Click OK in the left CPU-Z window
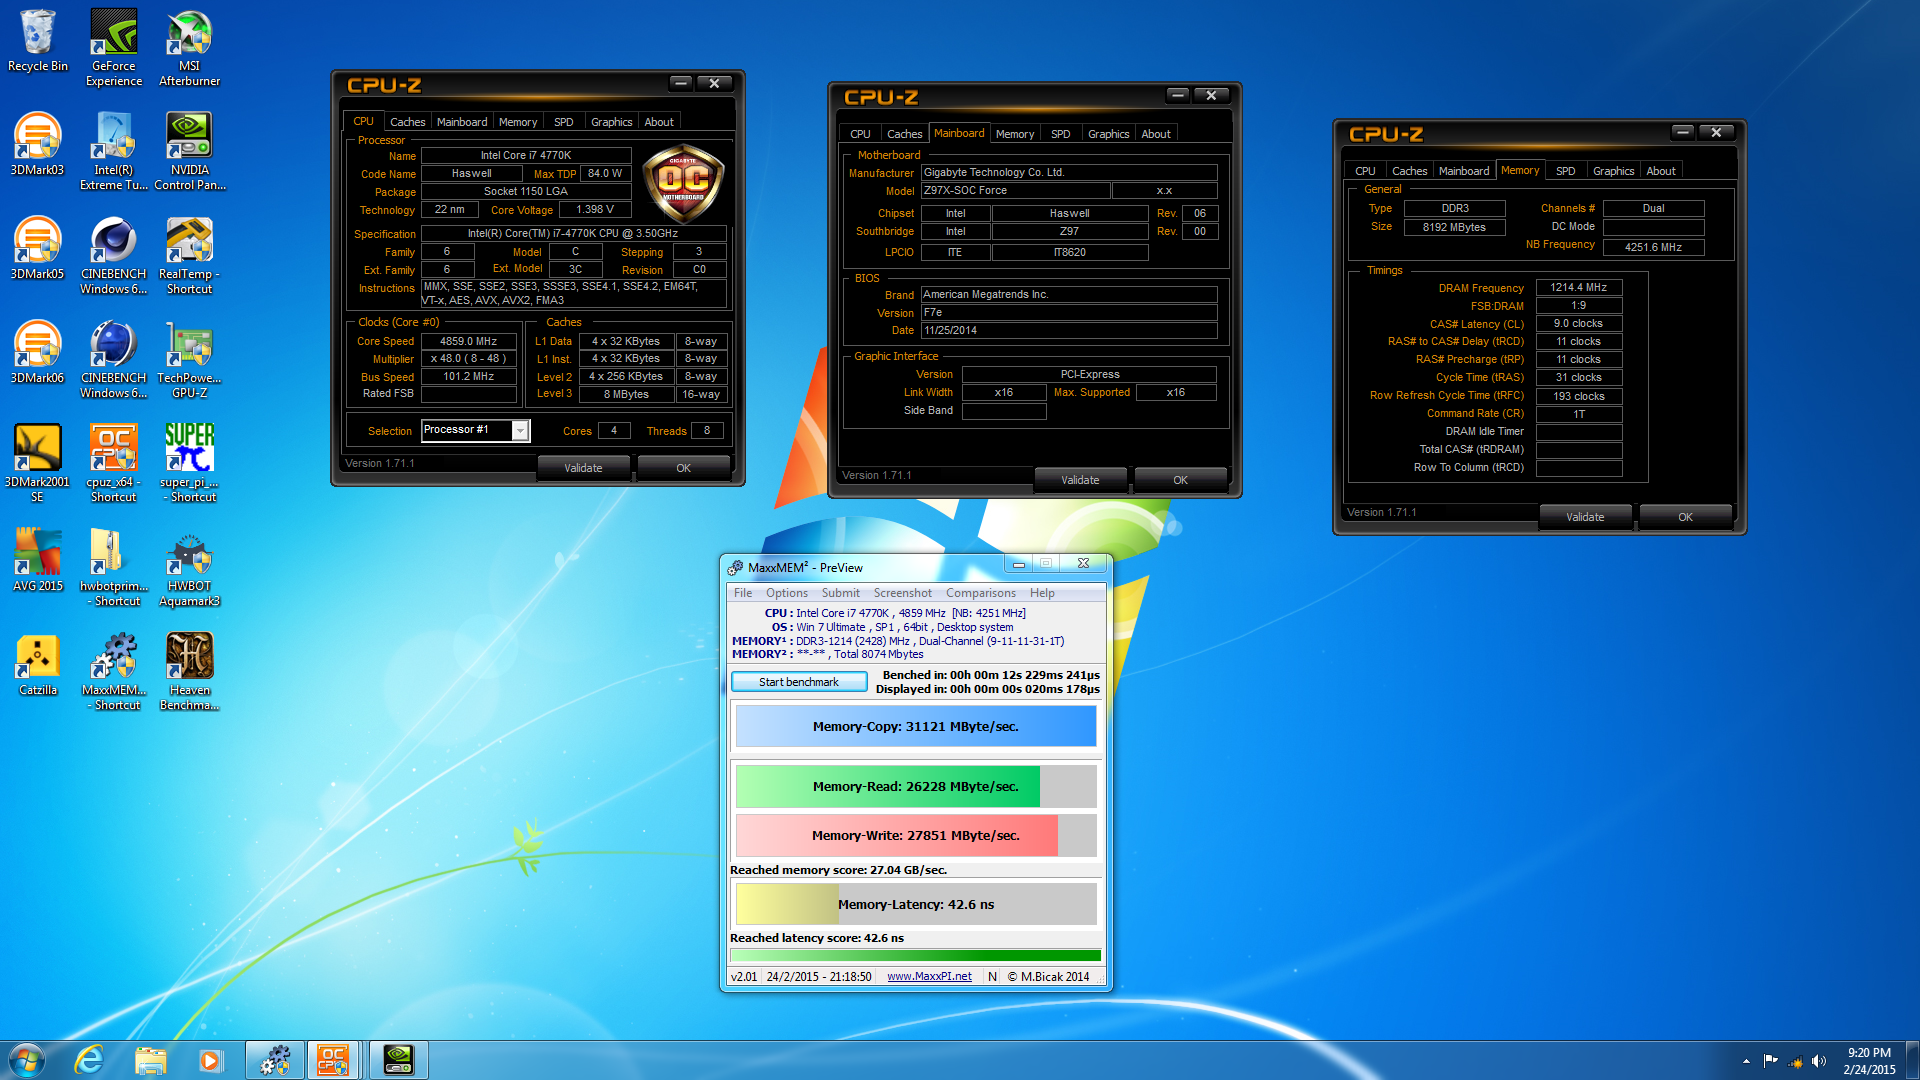1920x1080 pixels. click(683, 468)
